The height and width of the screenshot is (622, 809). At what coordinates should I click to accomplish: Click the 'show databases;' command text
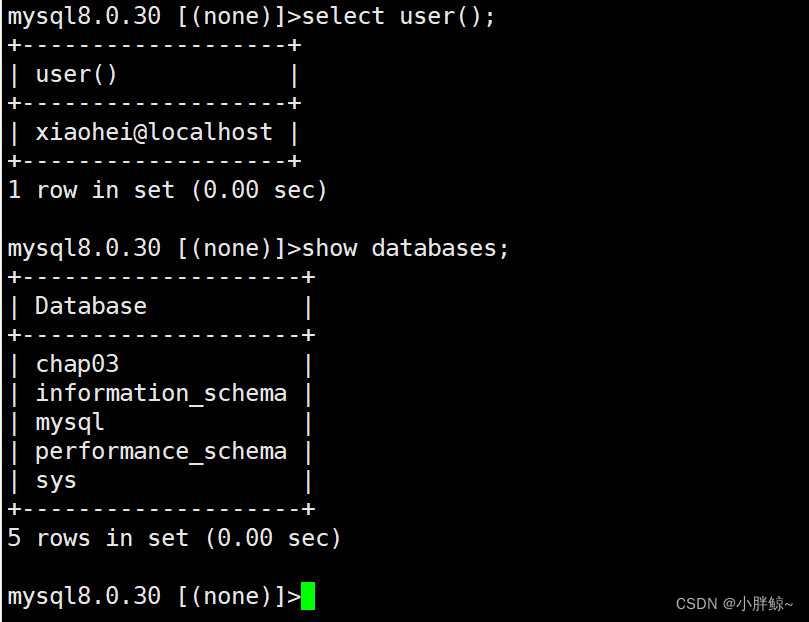[x=406, y=248]
